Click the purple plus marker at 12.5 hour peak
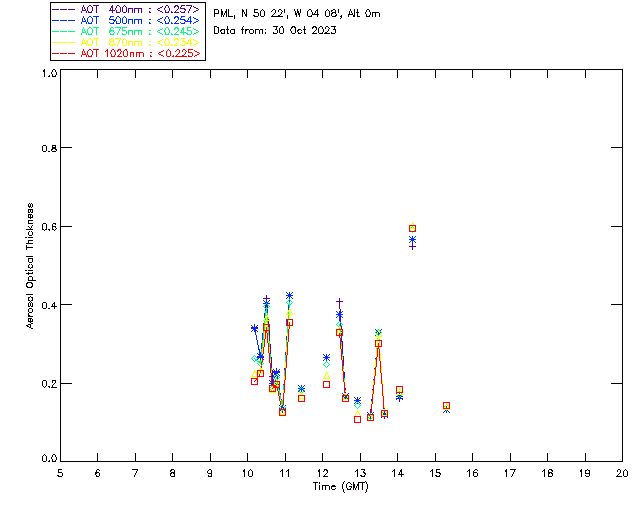The image size is (640, 512). (339, 302)
